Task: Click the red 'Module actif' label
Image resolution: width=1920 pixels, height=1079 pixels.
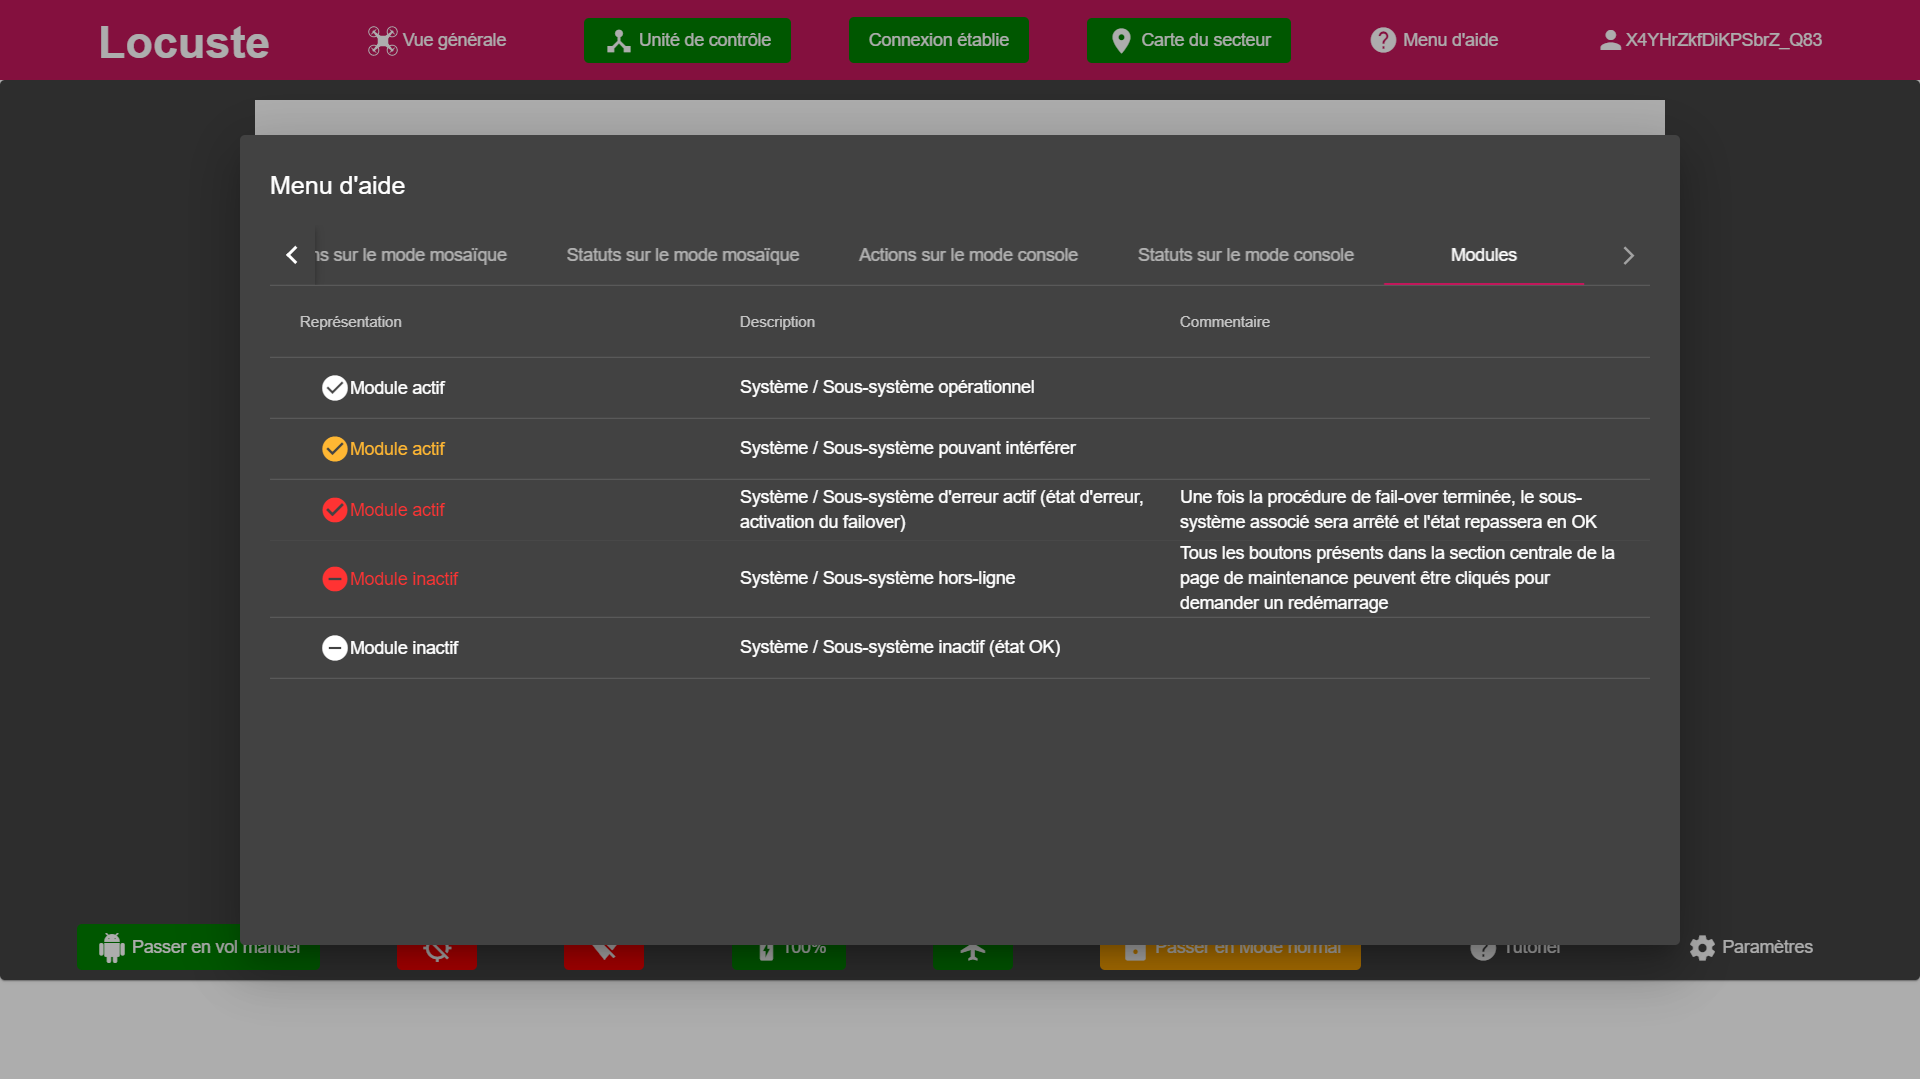Action: tap(397, 510)
